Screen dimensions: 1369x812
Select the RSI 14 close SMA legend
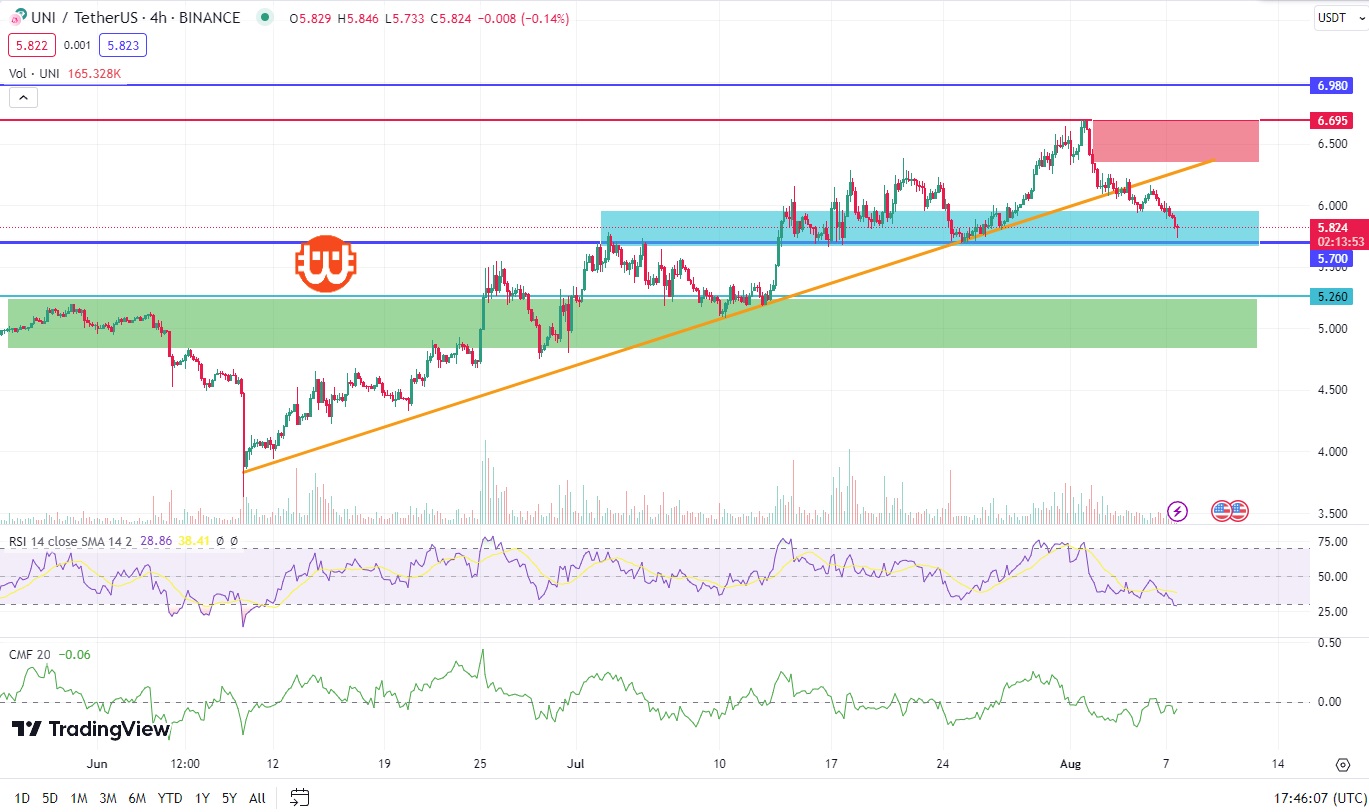(x=70, y=540)
